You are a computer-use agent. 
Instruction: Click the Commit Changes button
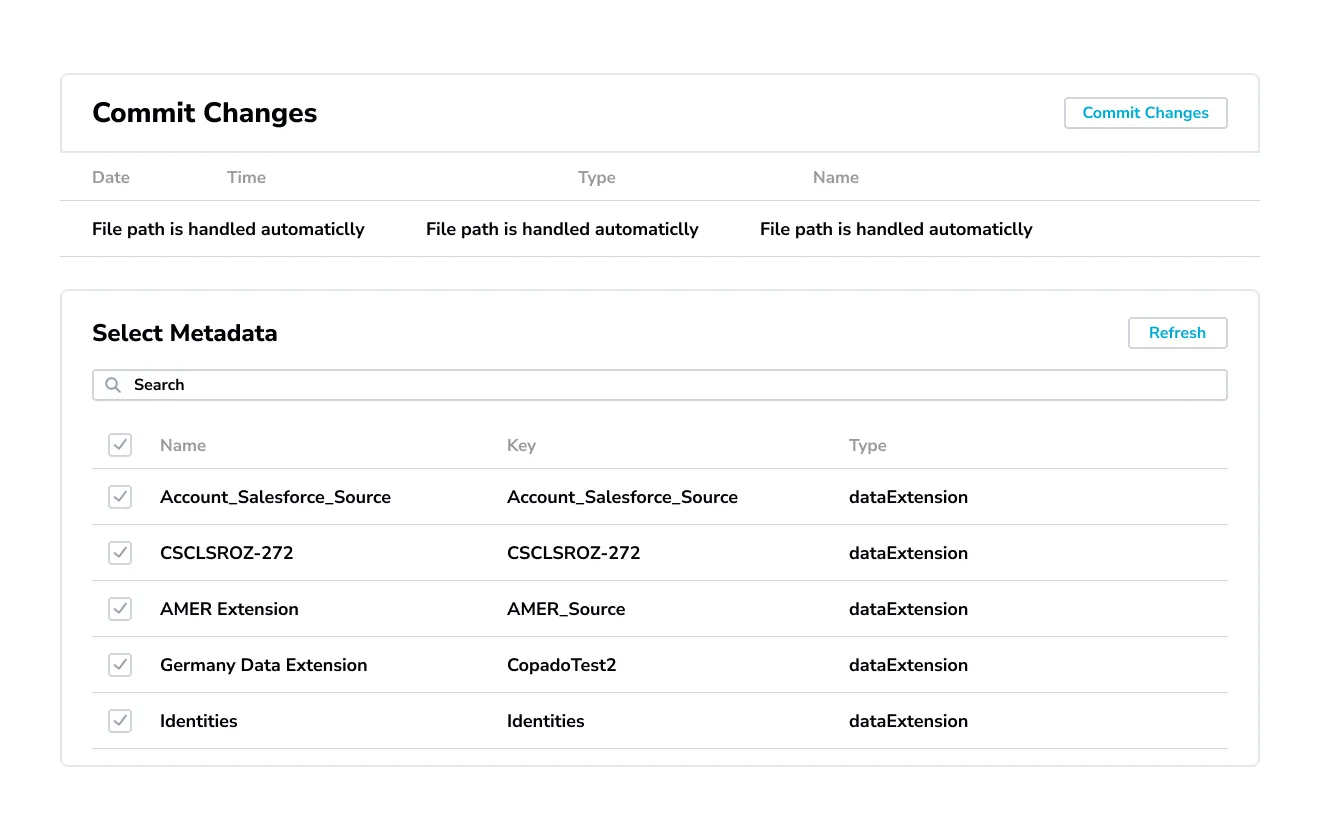tap(1145, 113)
